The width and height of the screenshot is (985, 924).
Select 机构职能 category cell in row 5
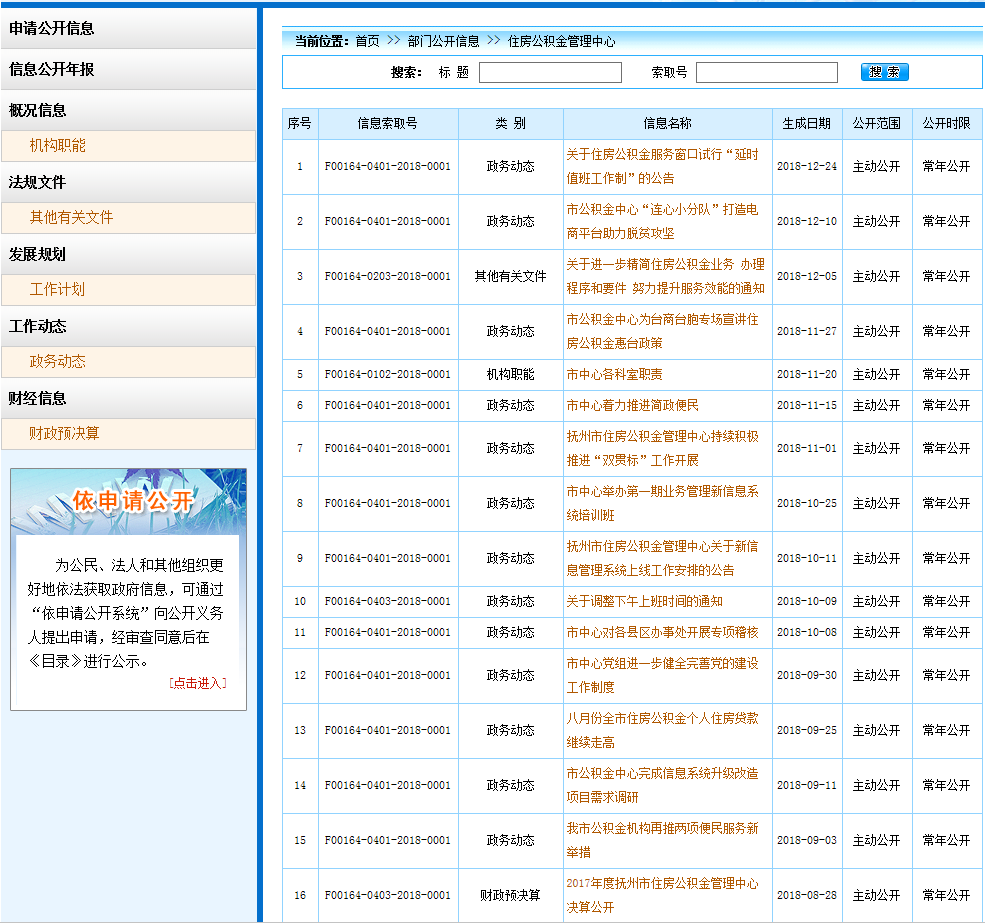[x=510, y=374]
